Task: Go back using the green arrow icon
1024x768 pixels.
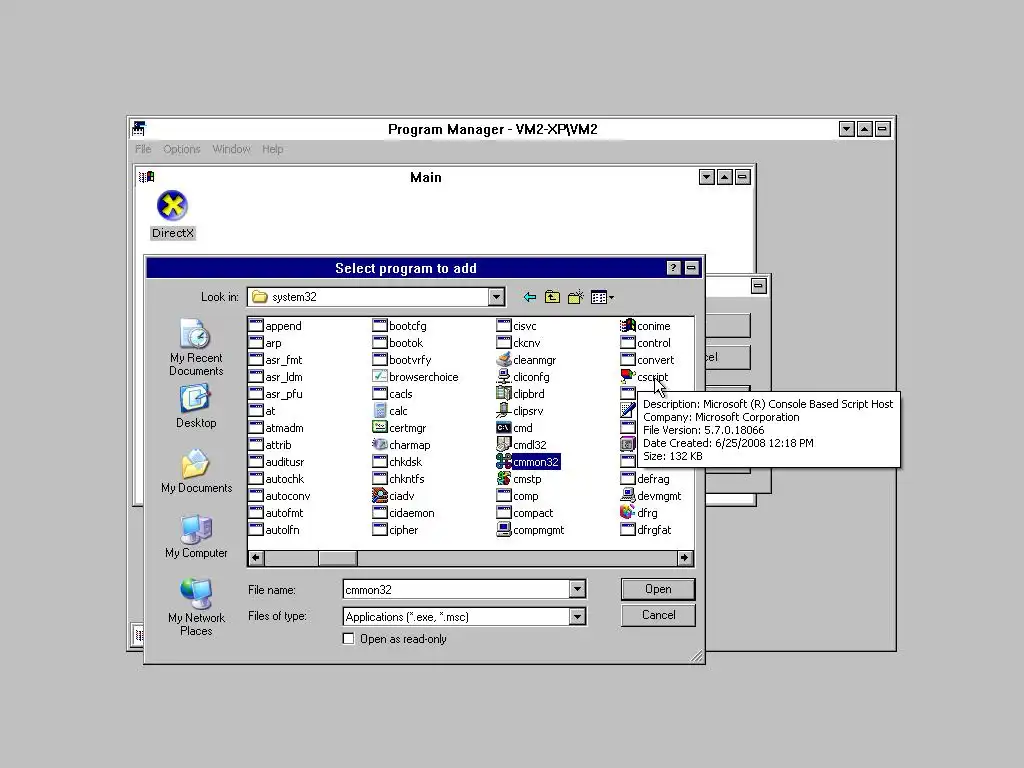Action: (x=530, y=297)
